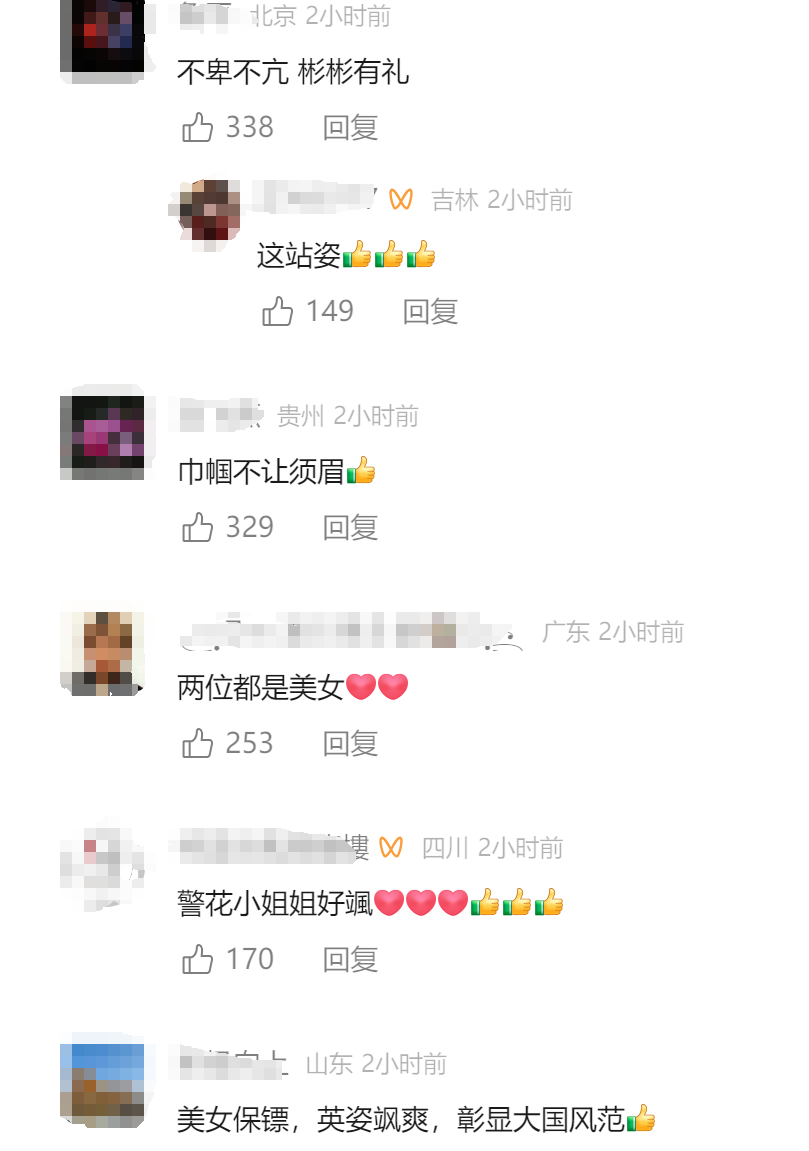This screenshot has width=809, height=1151.
Task: Like the 警花小姐姐好飒 comment
Action: (x=197, y=959)
